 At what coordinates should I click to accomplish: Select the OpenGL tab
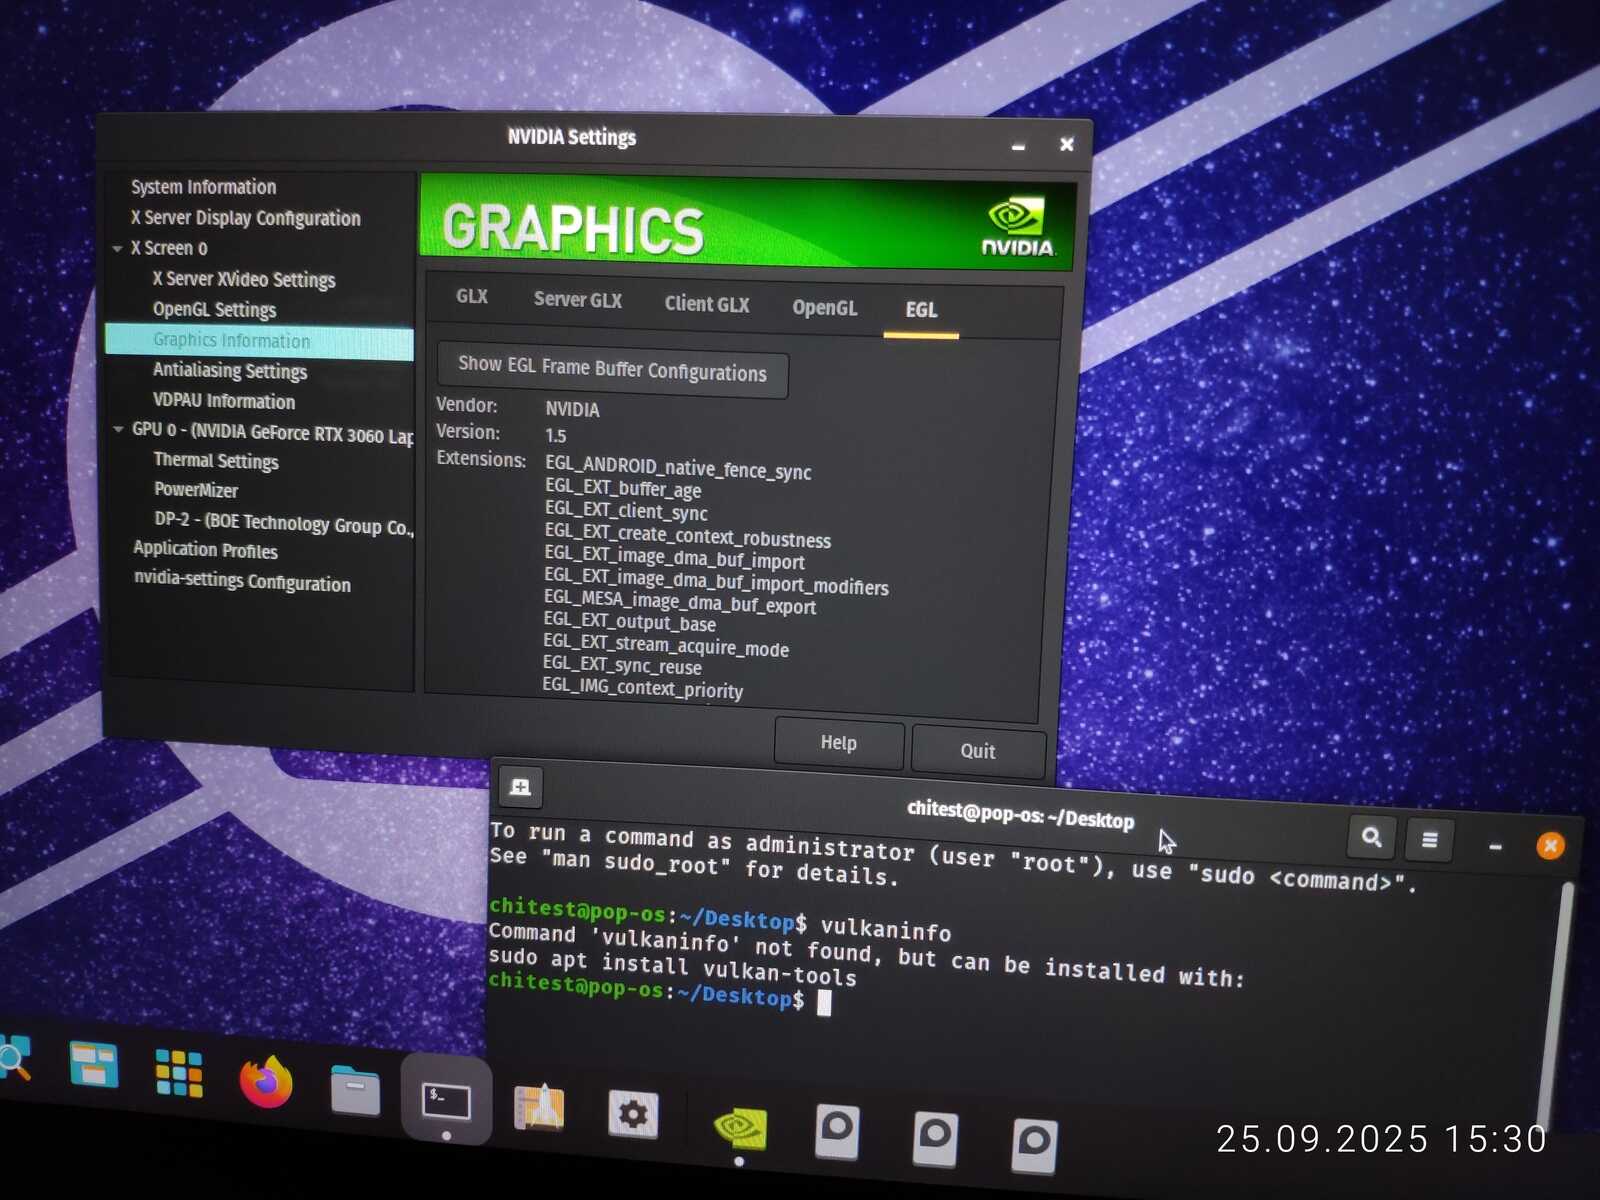point(825,307)
